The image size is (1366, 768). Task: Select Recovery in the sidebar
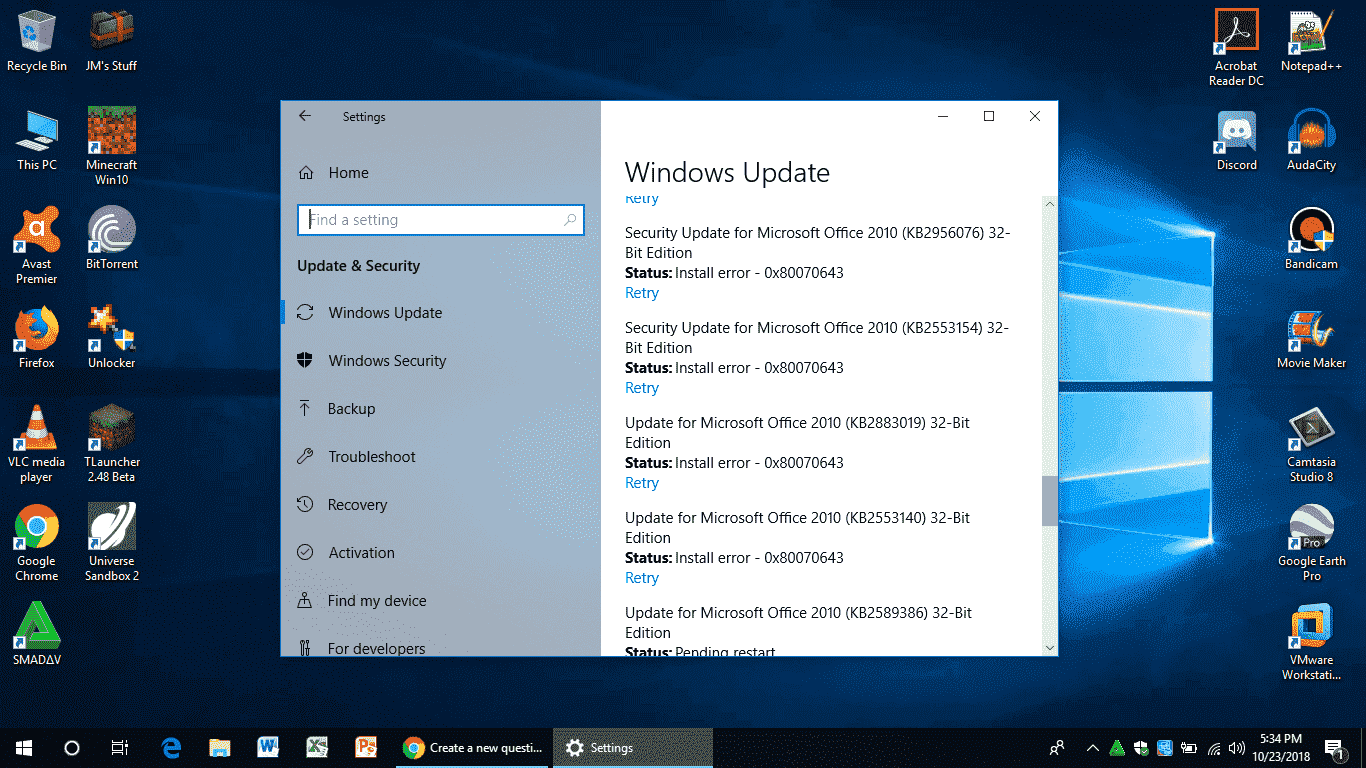click(440, 505)
